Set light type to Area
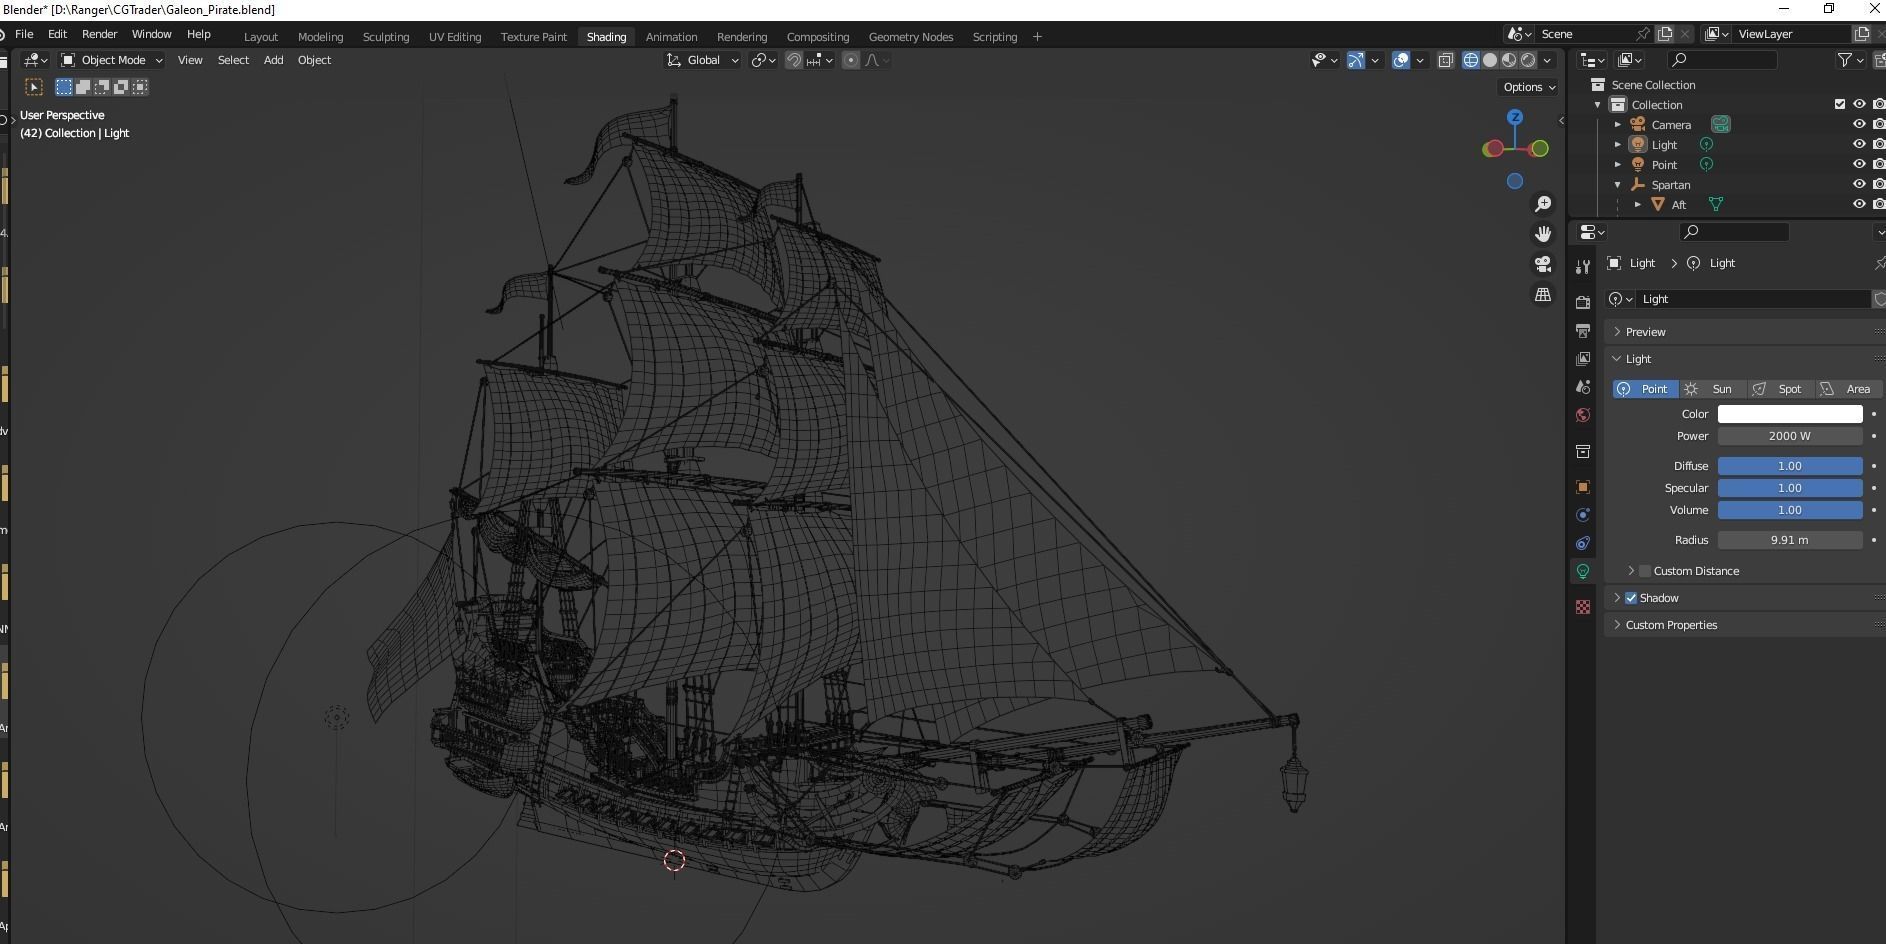1886x944 pixels. pyautogui.click(x=1848, y=389)
